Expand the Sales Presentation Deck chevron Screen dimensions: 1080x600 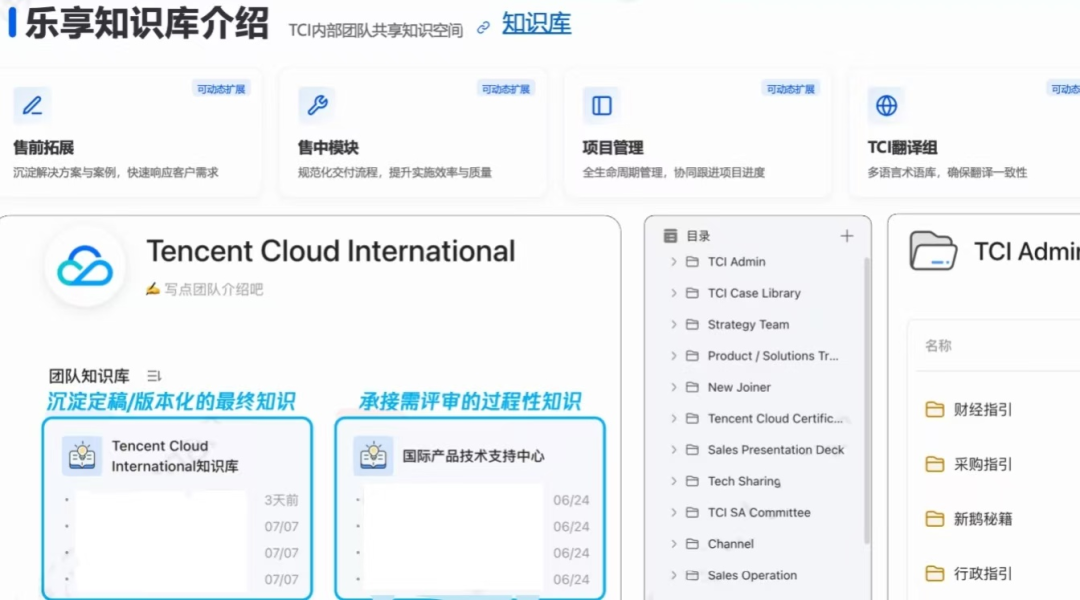click(x=674, y=450)
